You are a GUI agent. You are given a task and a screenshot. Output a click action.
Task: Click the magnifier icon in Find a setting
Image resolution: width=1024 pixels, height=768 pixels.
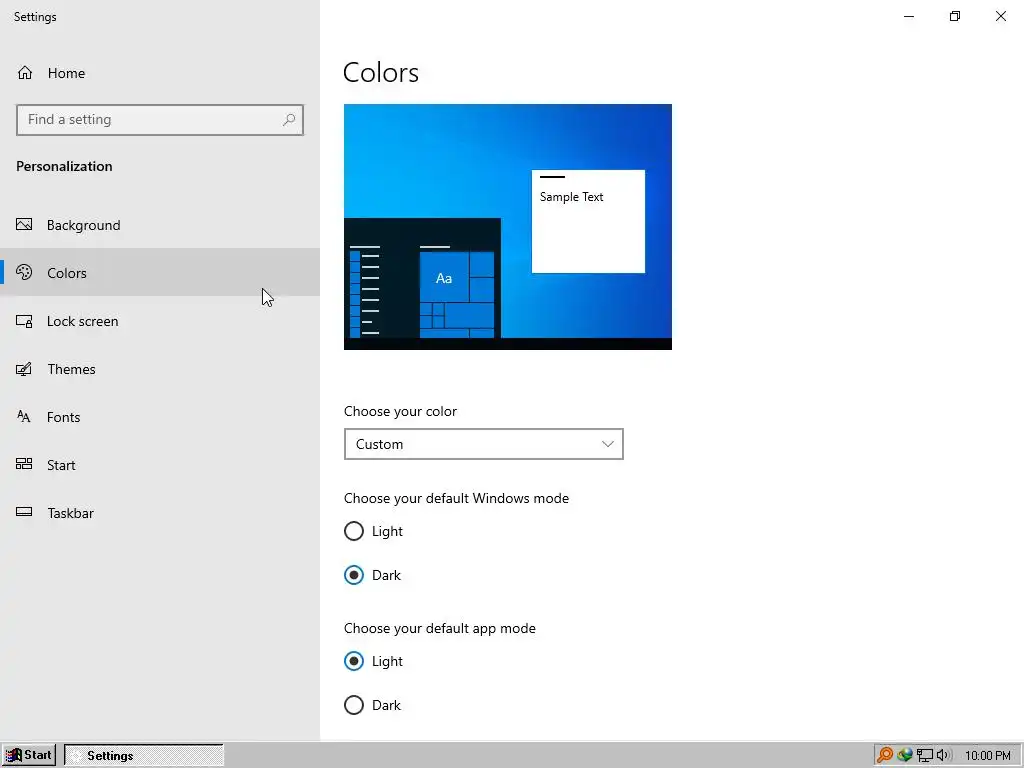(289, 120)
